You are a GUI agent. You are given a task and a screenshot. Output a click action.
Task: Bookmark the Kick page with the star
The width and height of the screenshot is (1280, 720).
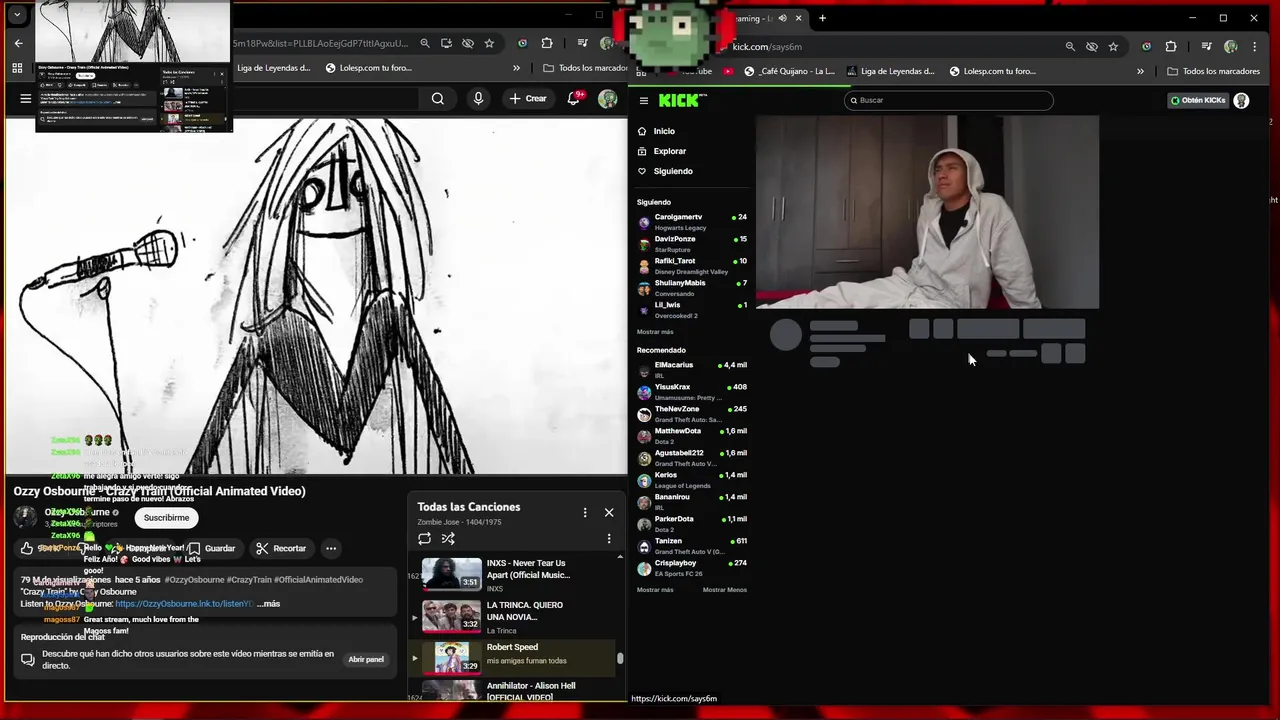(x=1113, y=46)
